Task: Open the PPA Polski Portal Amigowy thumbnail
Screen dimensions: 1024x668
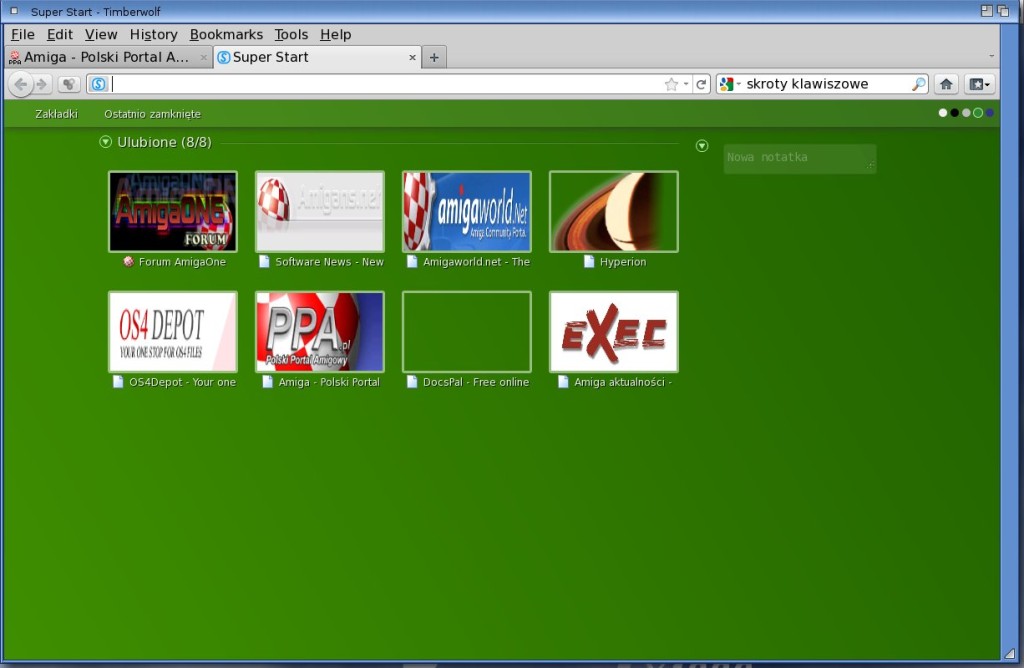Action: [320, 332]
